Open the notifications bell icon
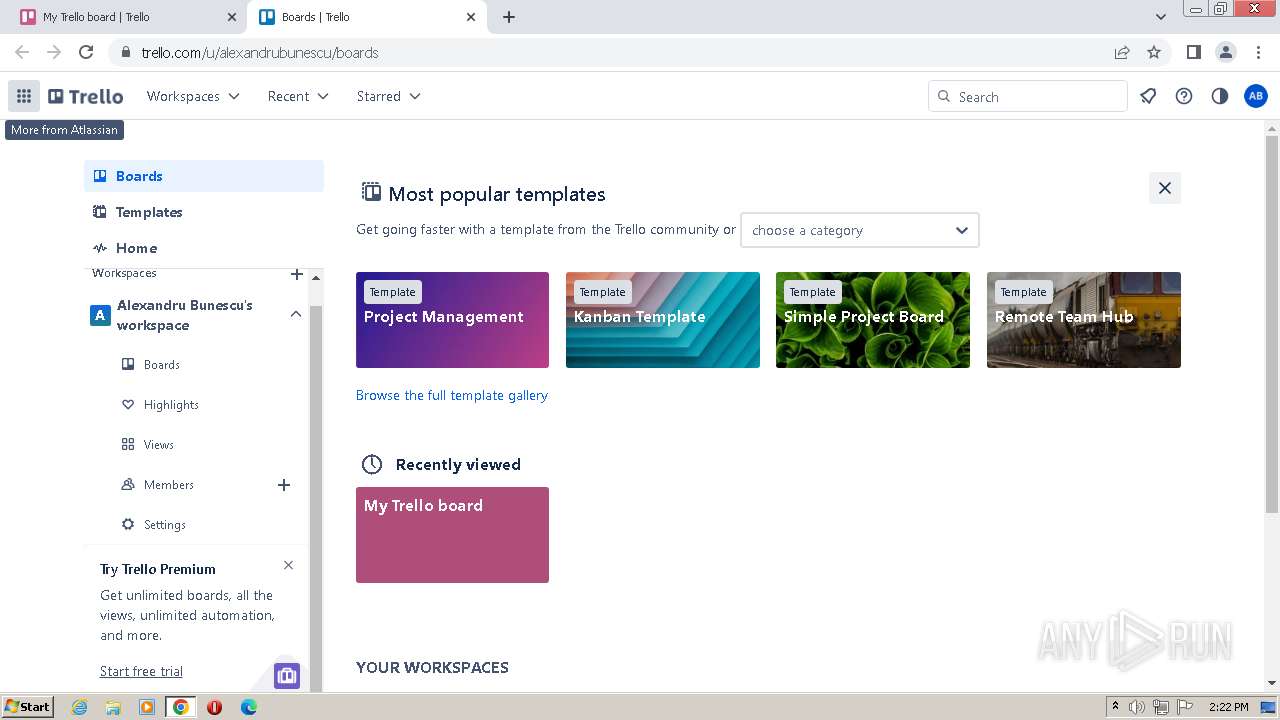 [1148, 96]
